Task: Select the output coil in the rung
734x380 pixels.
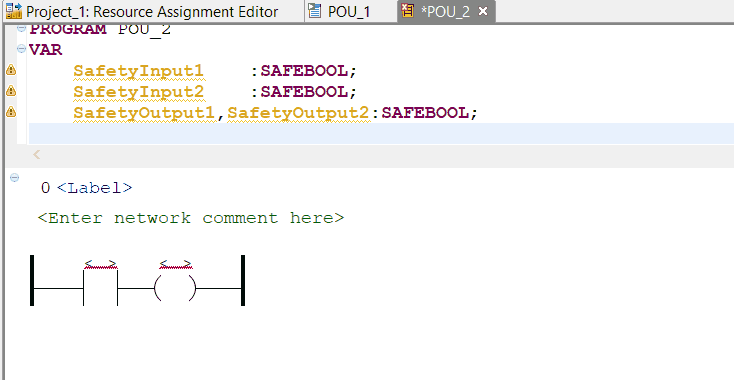Action: (175, 289)
